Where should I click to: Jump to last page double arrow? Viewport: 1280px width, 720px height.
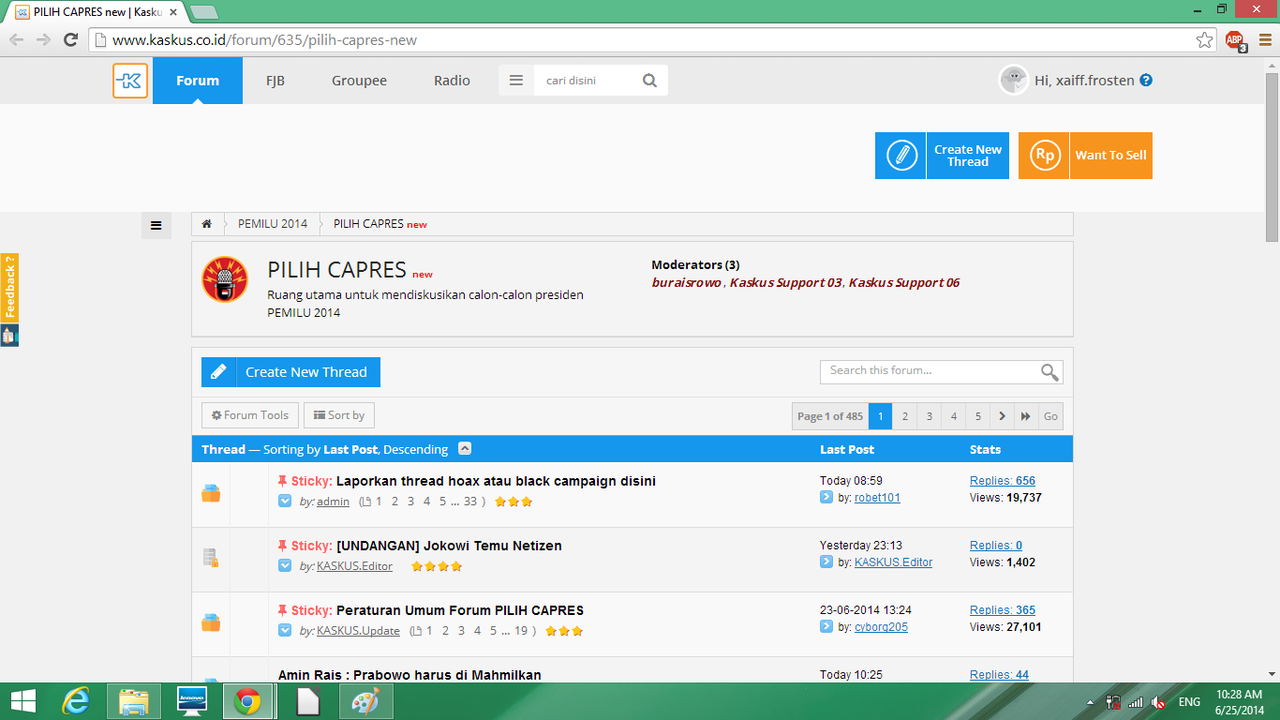click(x=1026, y=416)
